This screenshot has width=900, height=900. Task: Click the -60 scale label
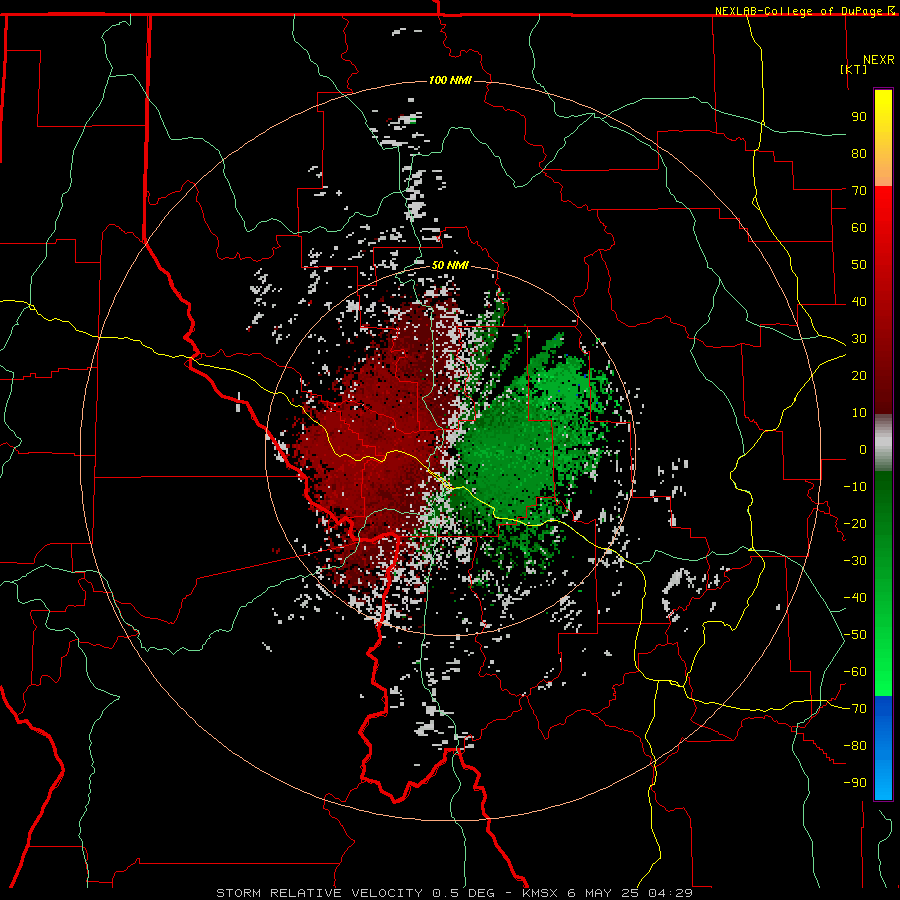(855, 672)
